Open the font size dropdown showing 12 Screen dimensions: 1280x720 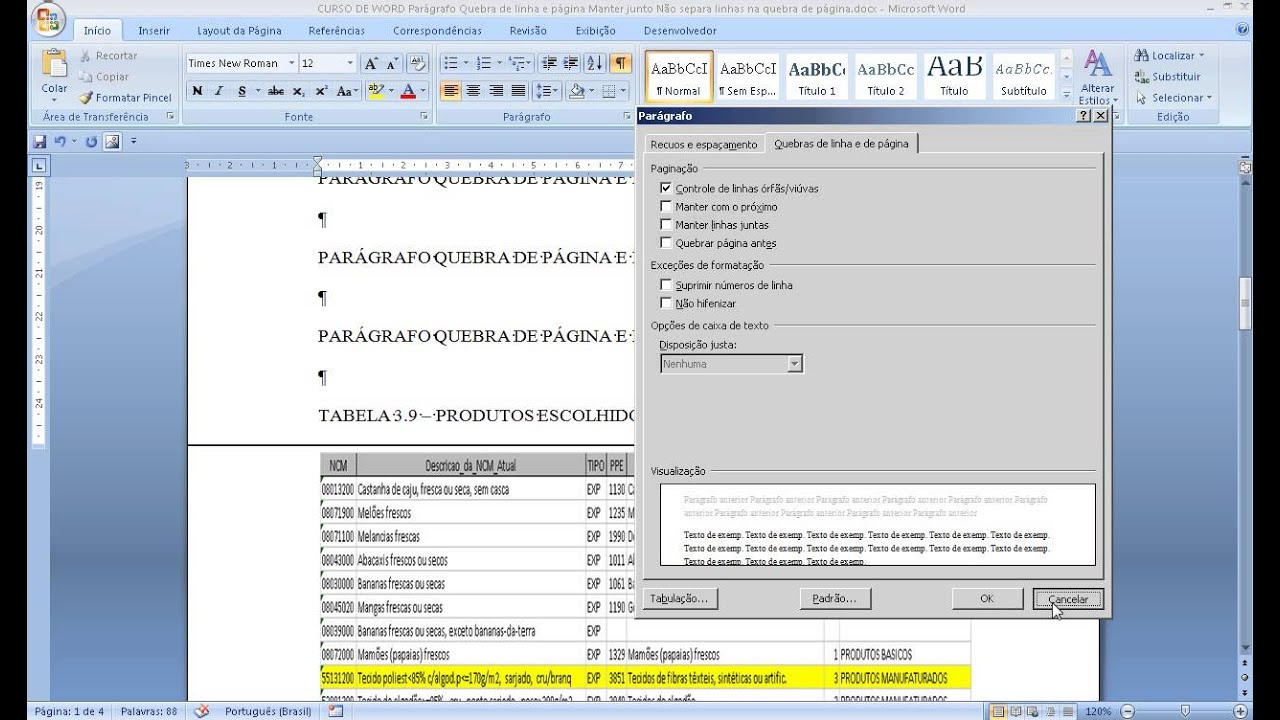pos(350,63)
